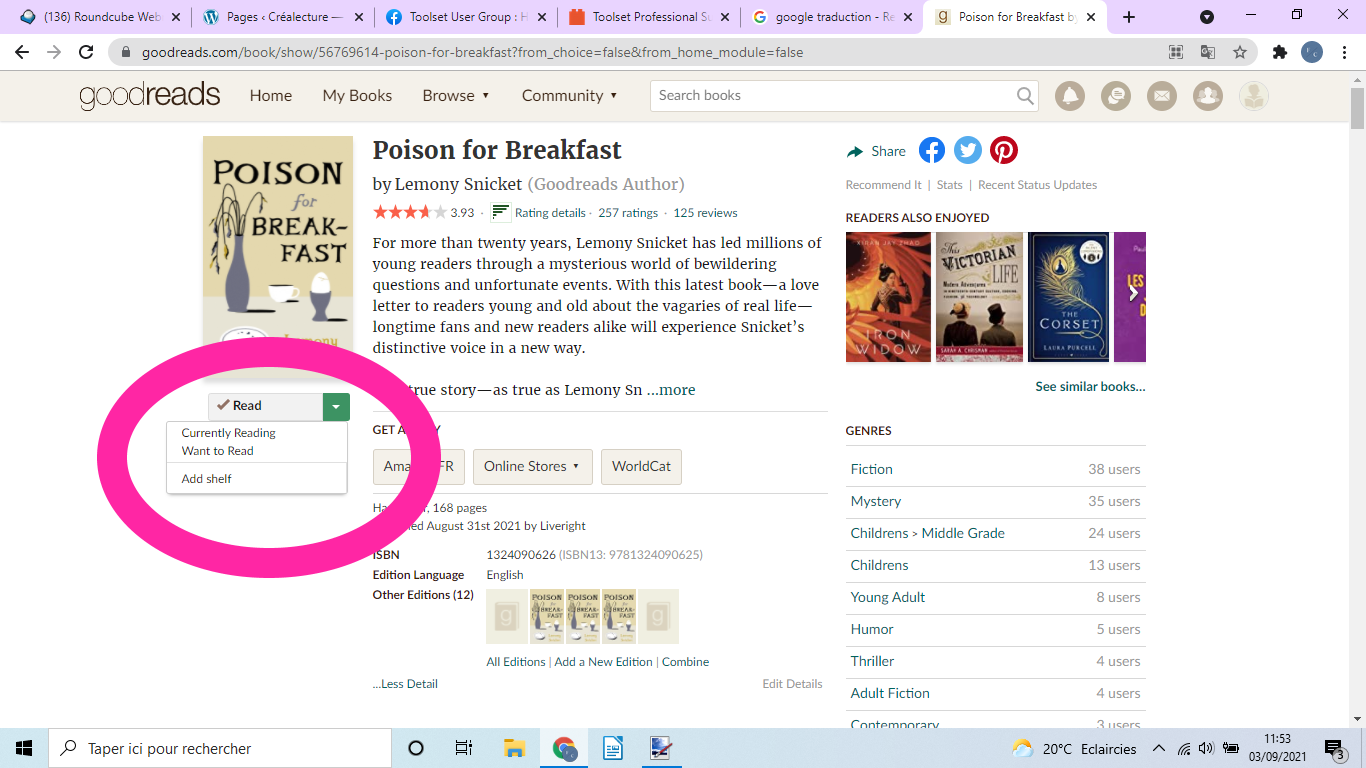Open the Community dropdown menu
This screenshot has width=1366, height=768.
click(x=570, y=96)
